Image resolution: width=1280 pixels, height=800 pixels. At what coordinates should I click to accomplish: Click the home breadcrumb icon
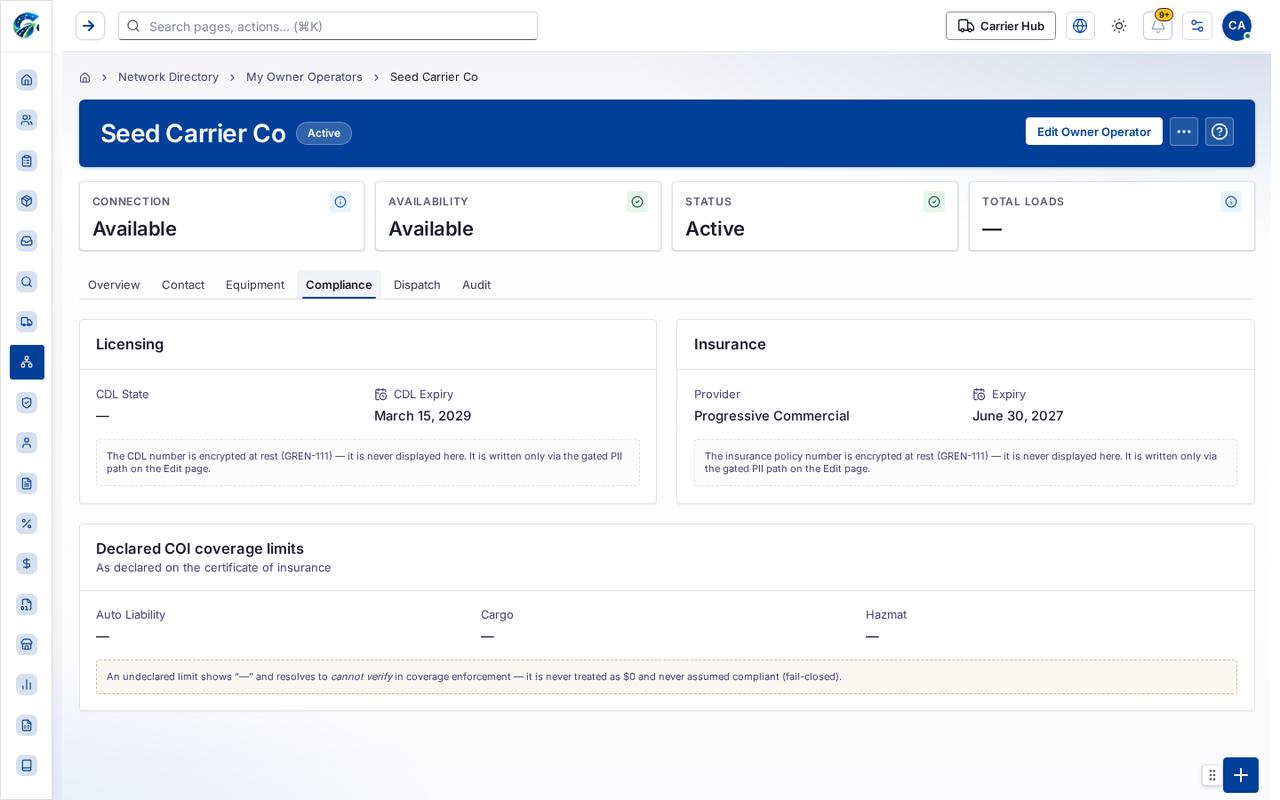(85, 77)
